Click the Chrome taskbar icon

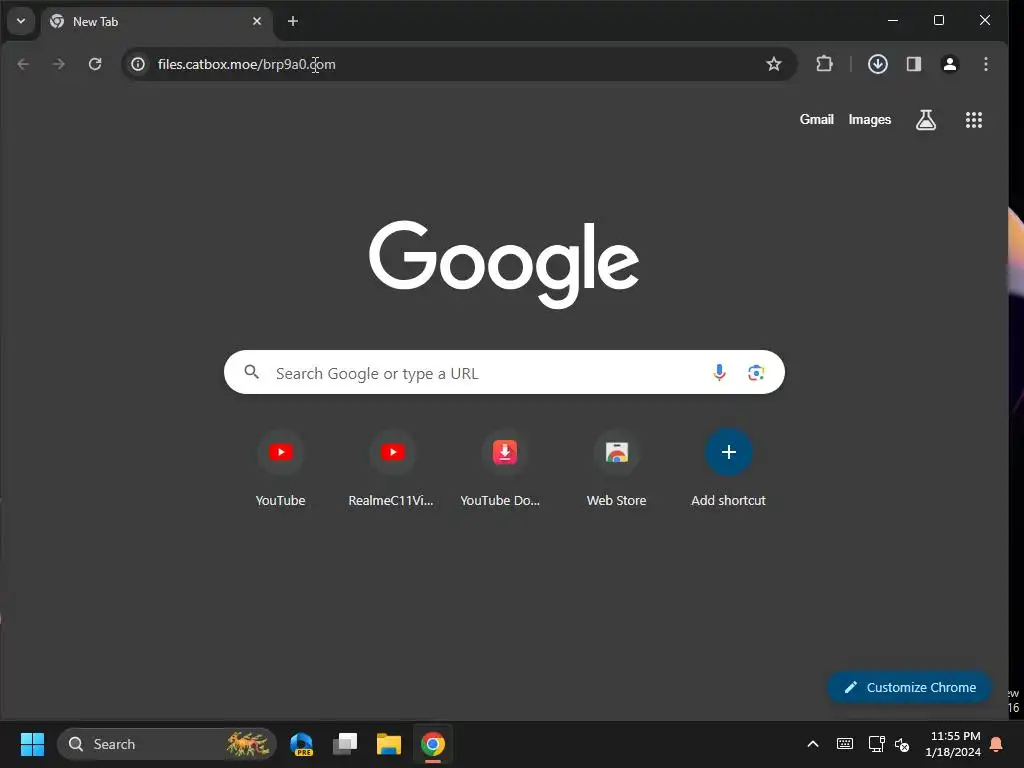point(432,744)
